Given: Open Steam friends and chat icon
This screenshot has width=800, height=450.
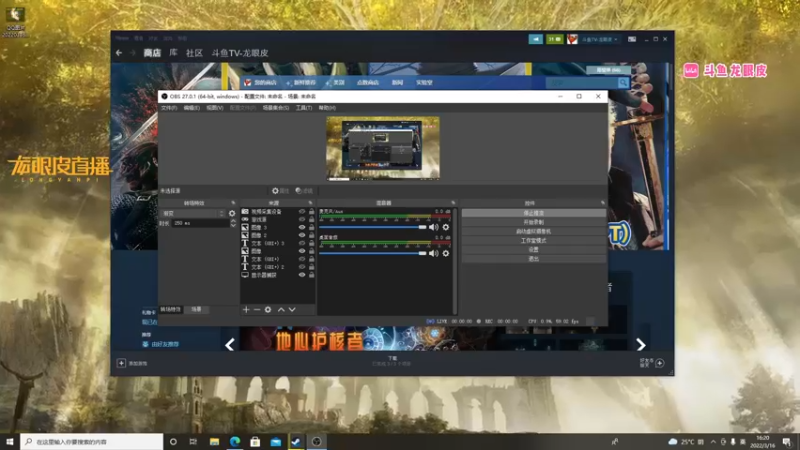Looking at the screenshot, I should [660, 363].
